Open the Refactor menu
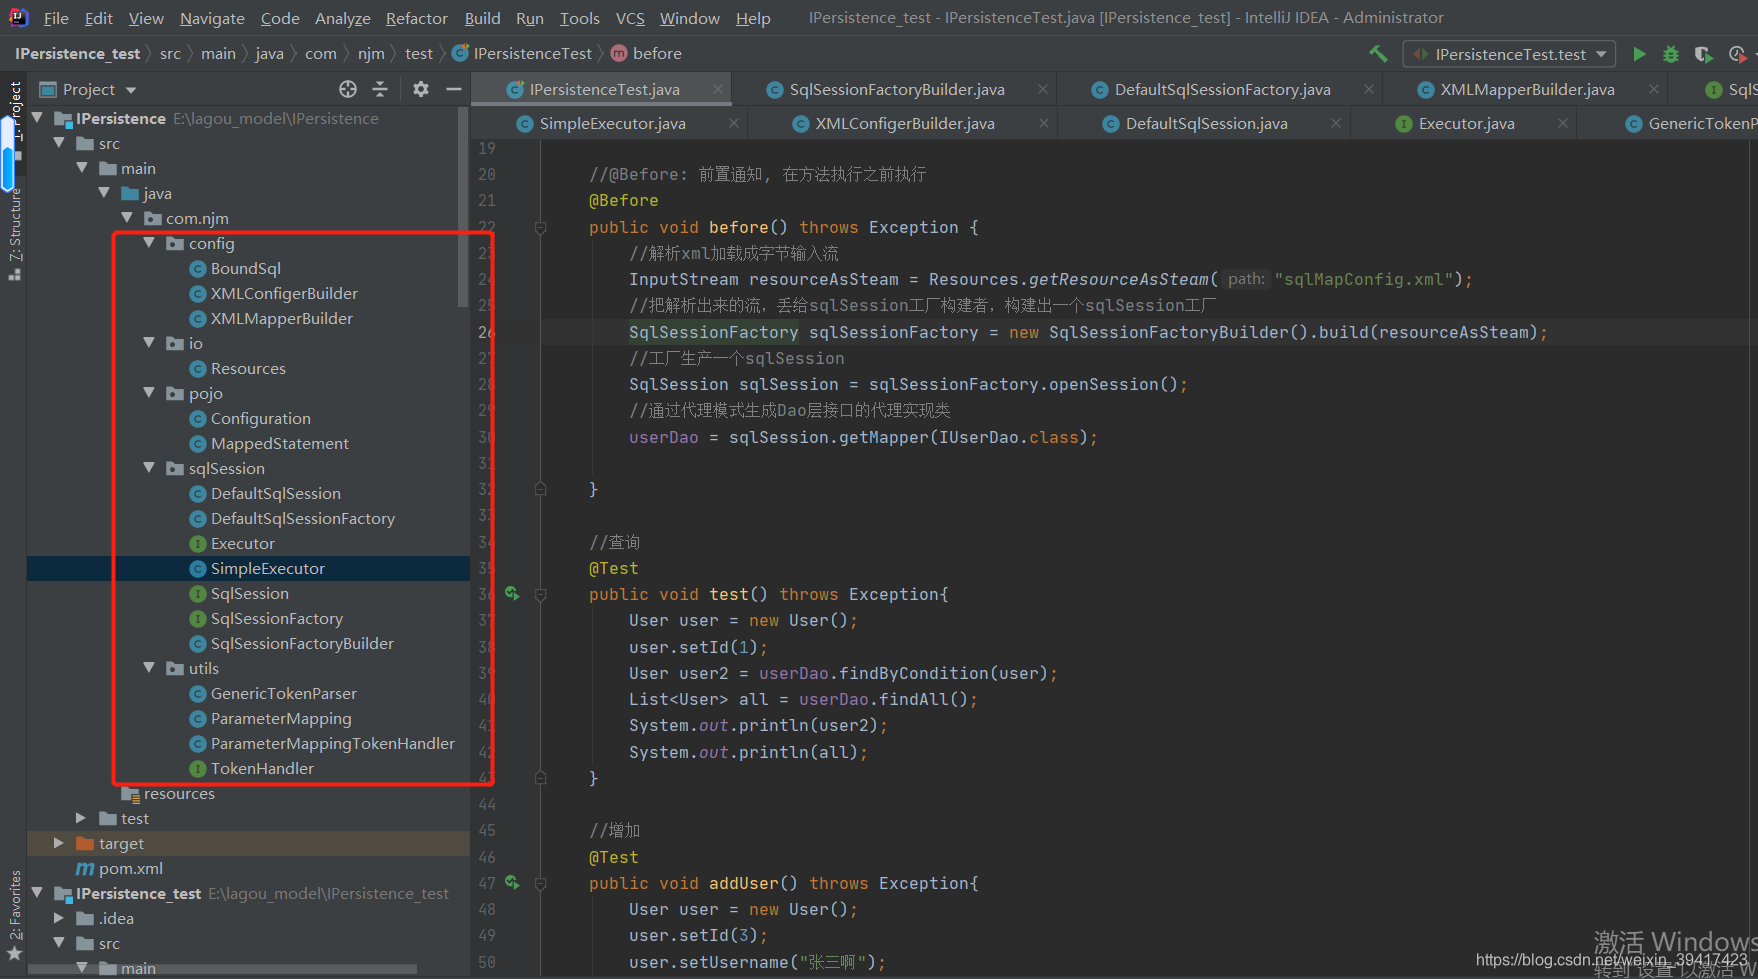 coord(416,18)
